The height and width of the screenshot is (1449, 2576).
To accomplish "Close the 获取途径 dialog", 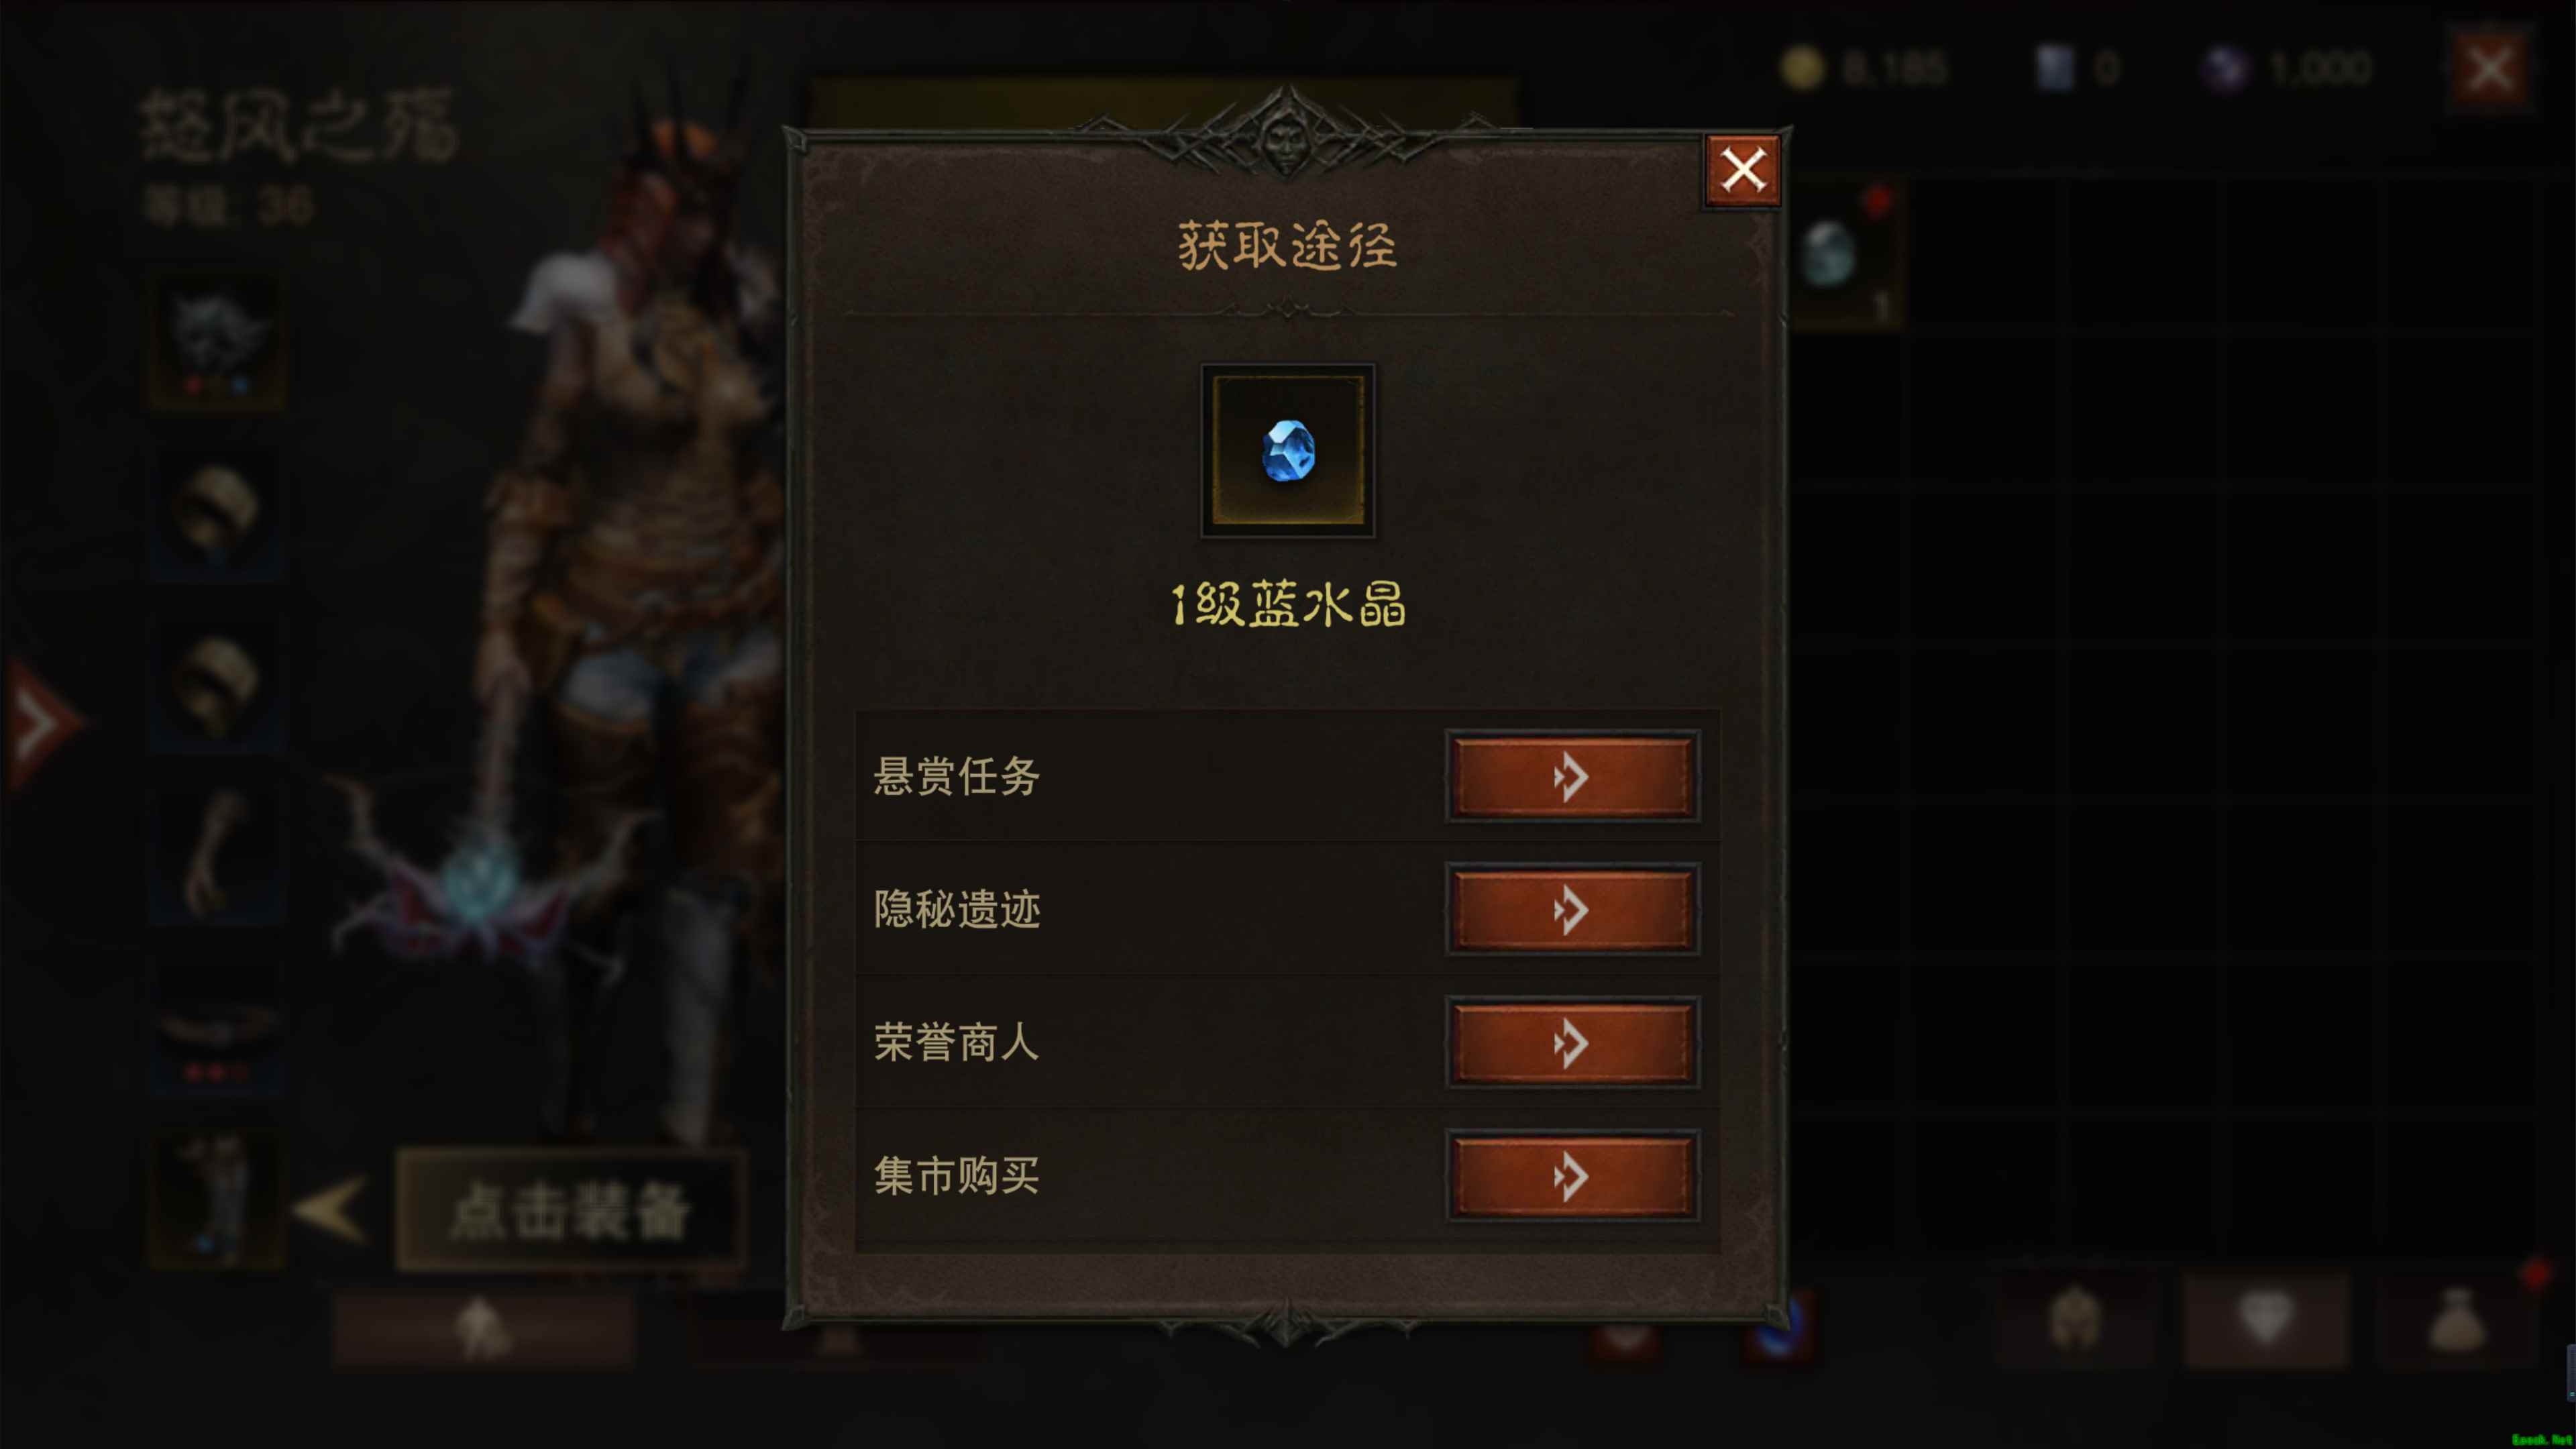I will pos(1742,170).
